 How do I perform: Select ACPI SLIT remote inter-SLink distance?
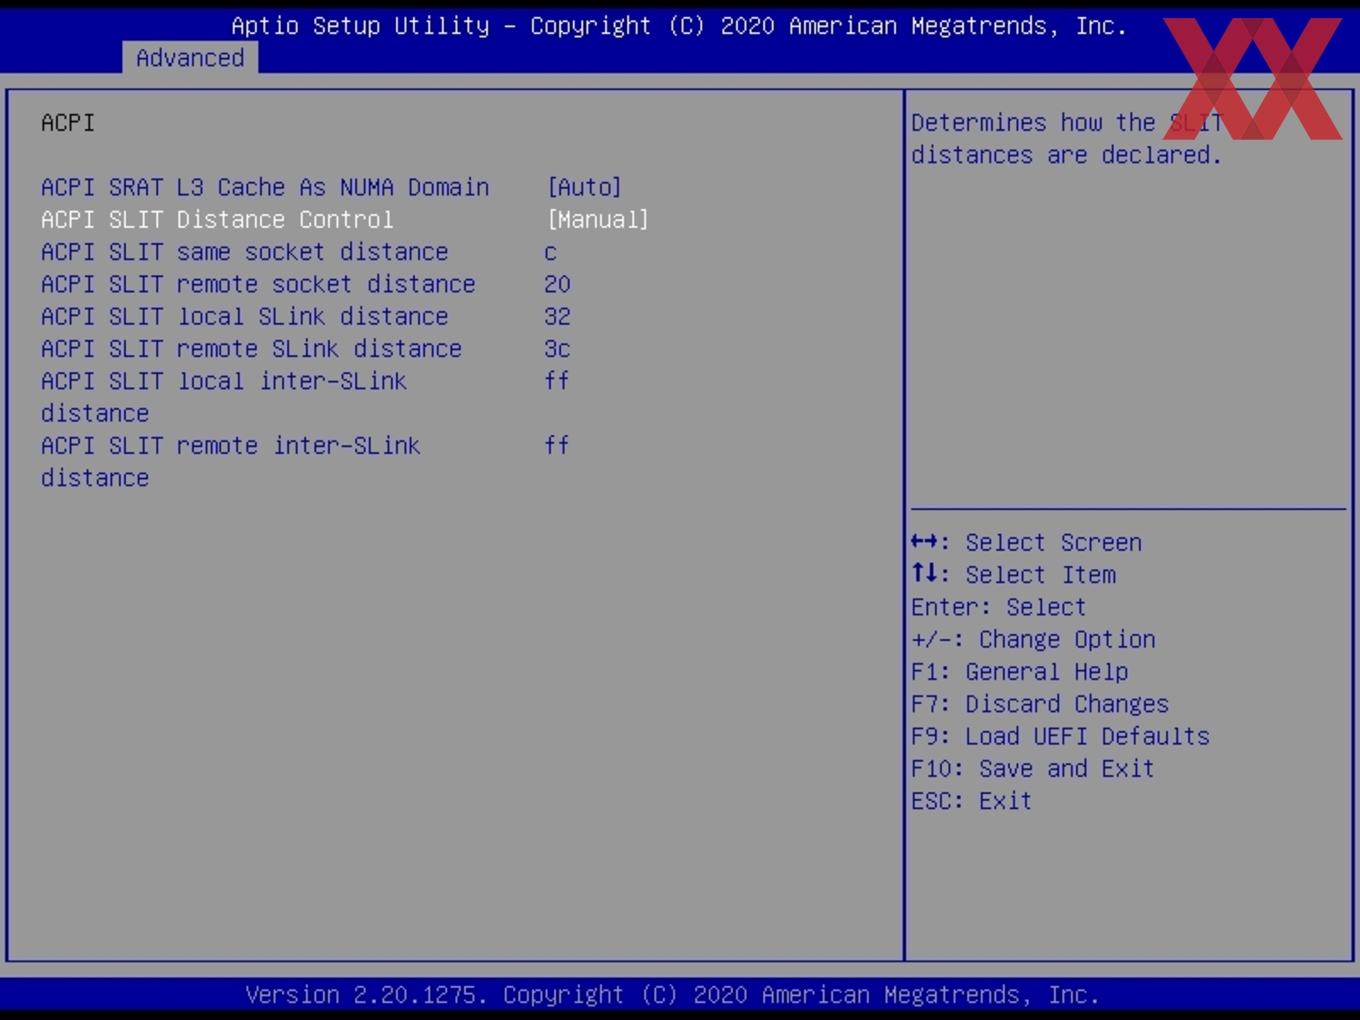[231, 461]
